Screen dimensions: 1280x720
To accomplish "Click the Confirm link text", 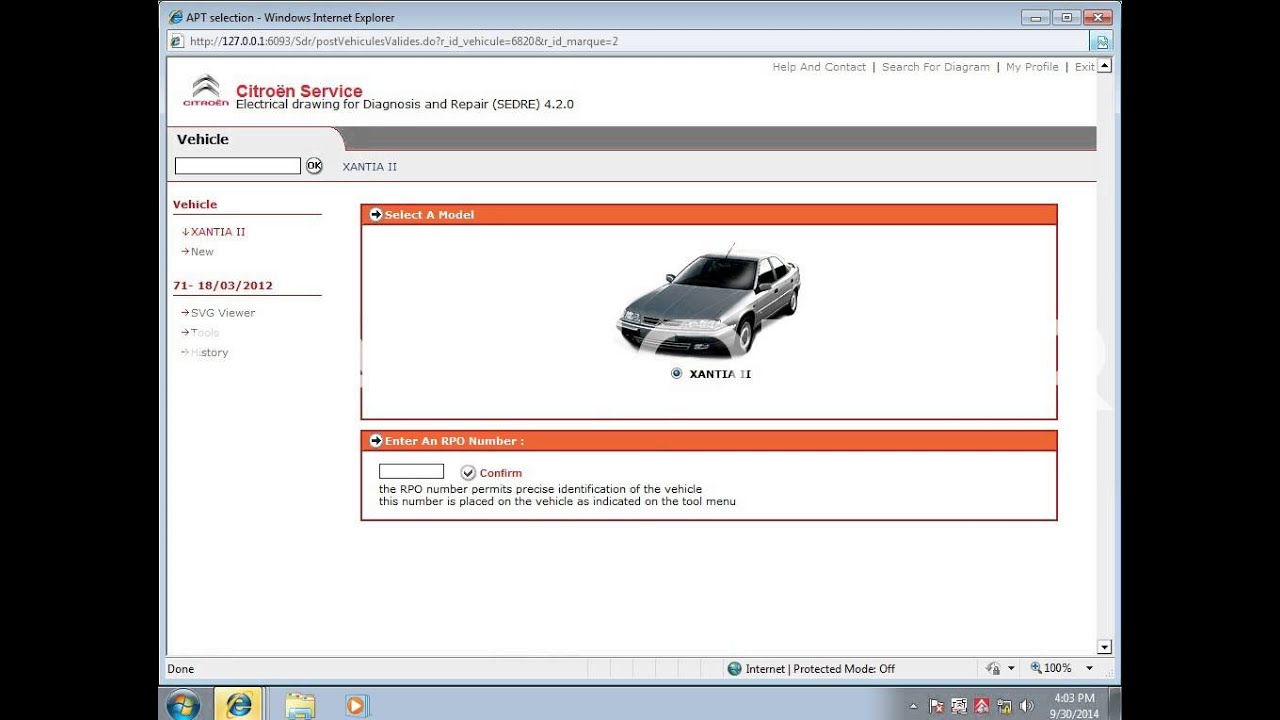I will [x=501, y=473].
